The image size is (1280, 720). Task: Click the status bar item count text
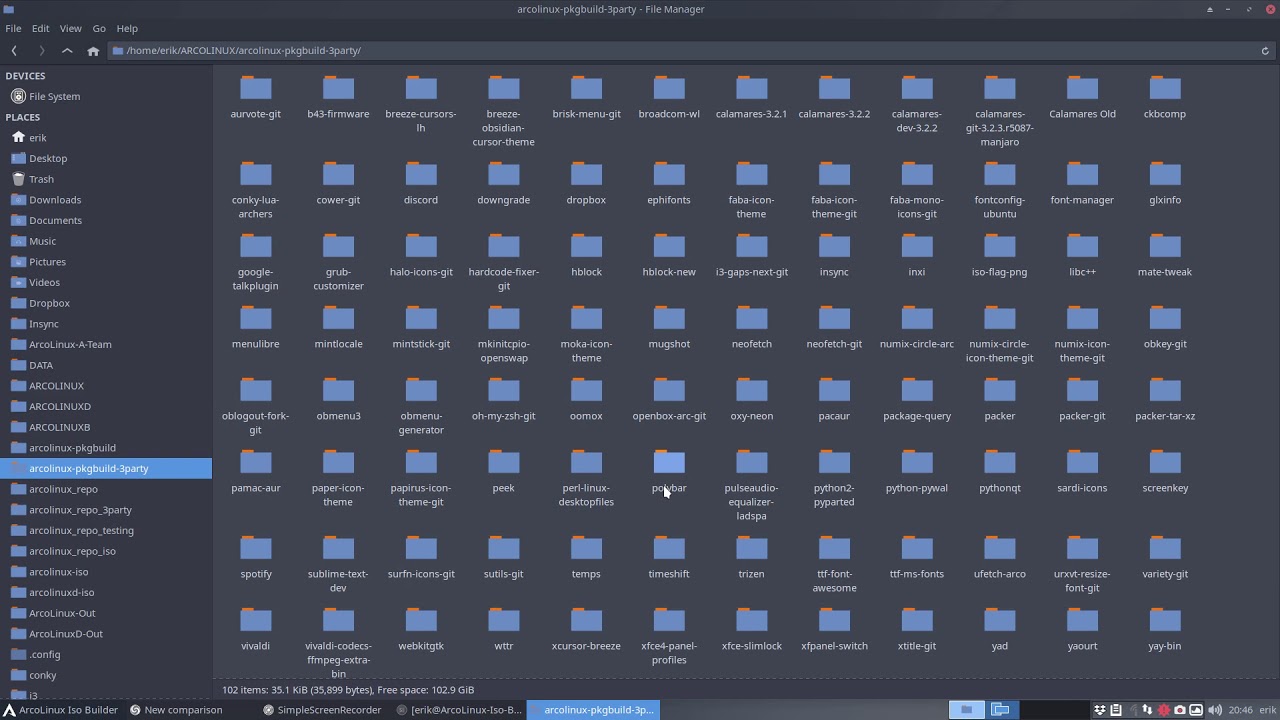(348, 690)
